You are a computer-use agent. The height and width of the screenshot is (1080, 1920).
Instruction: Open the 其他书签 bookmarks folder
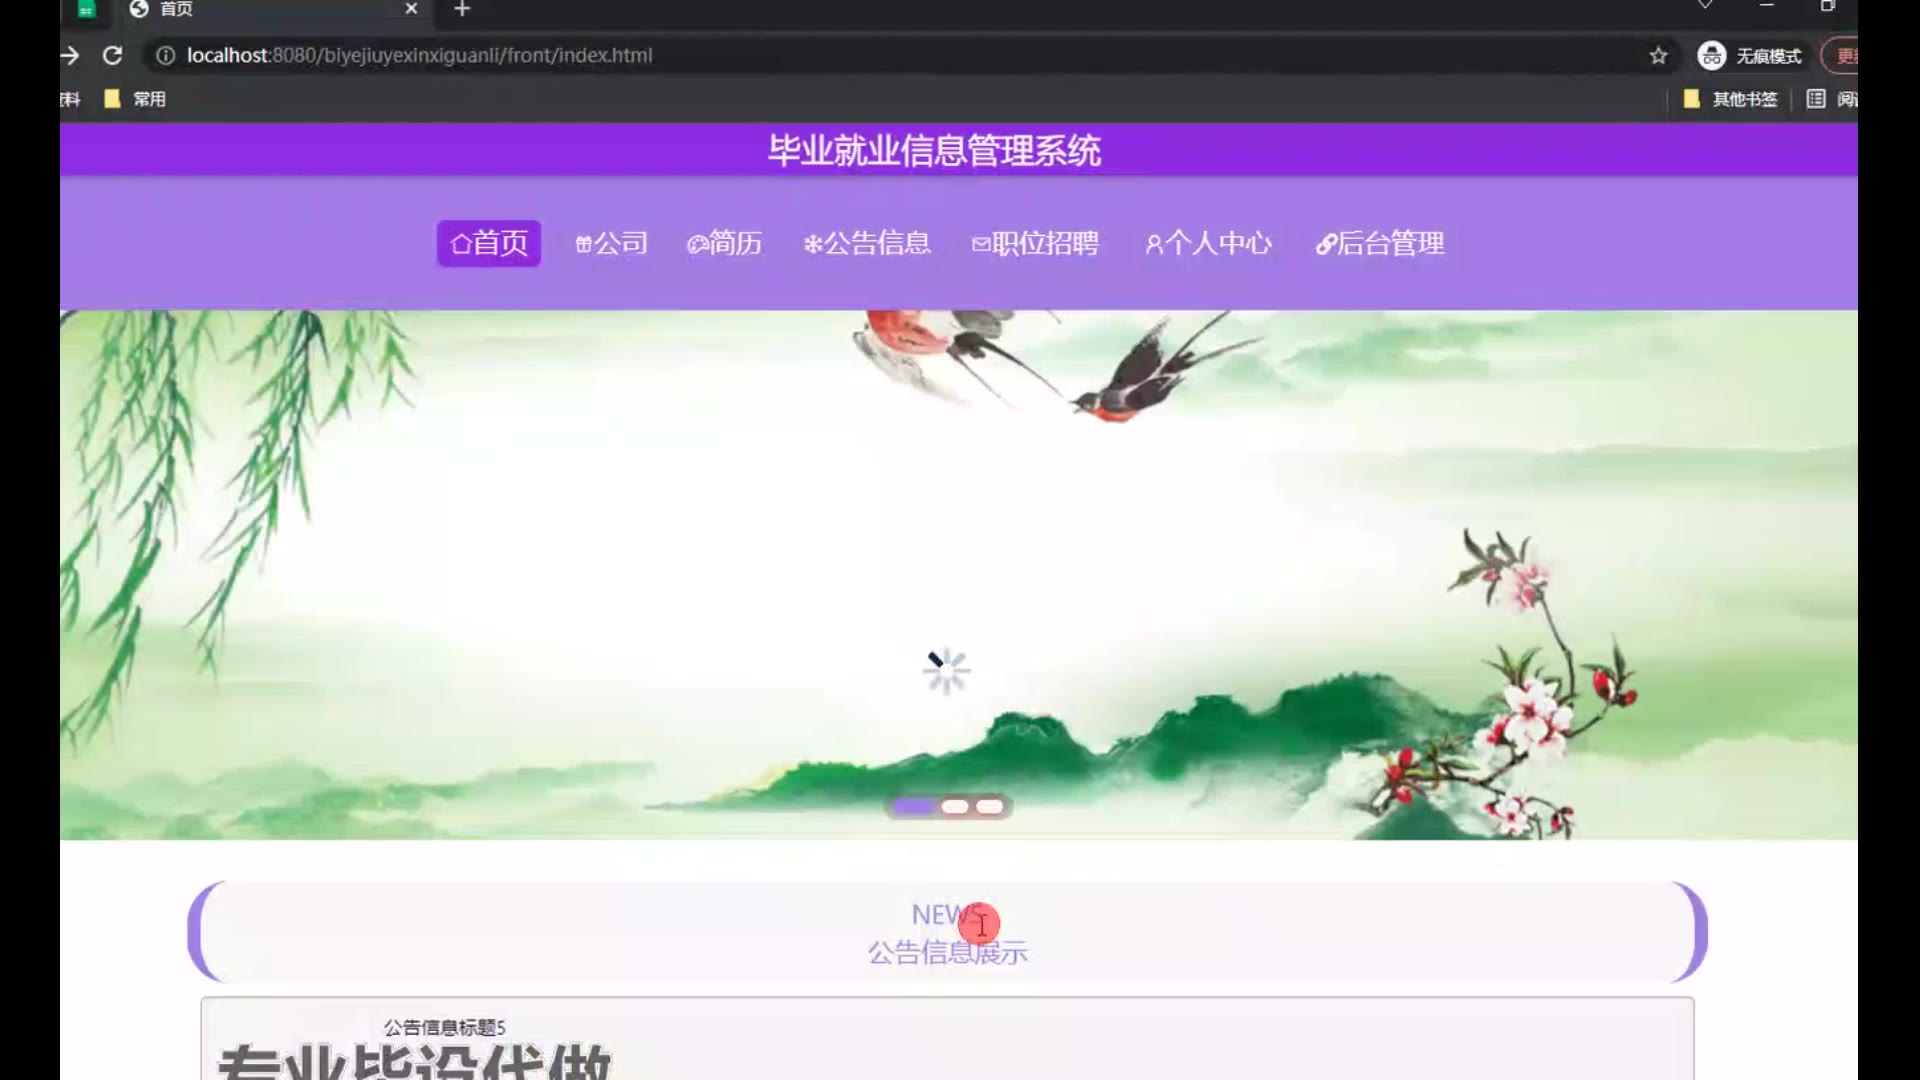click(1731, 99)
